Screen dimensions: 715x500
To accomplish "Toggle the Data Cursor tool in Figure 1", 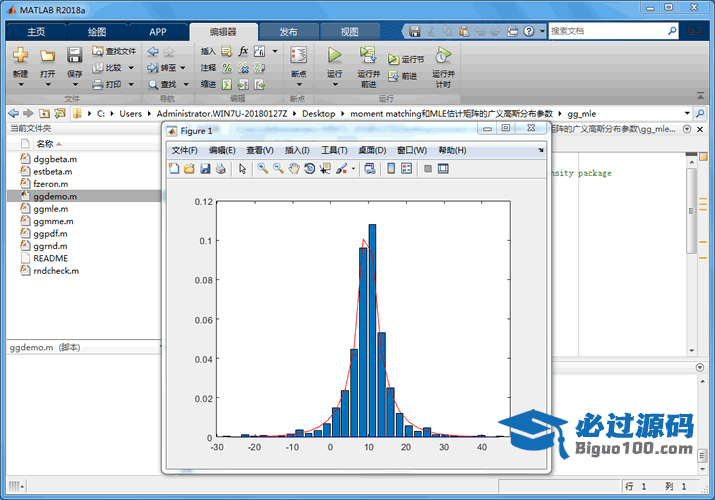I will coord(325,169).
